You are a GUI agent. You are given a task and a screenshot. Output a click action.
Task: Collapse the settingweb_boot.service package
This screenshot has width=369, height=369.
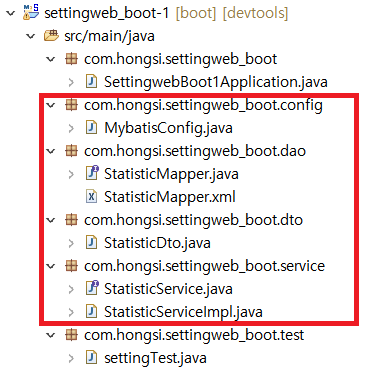pos(51,266)
